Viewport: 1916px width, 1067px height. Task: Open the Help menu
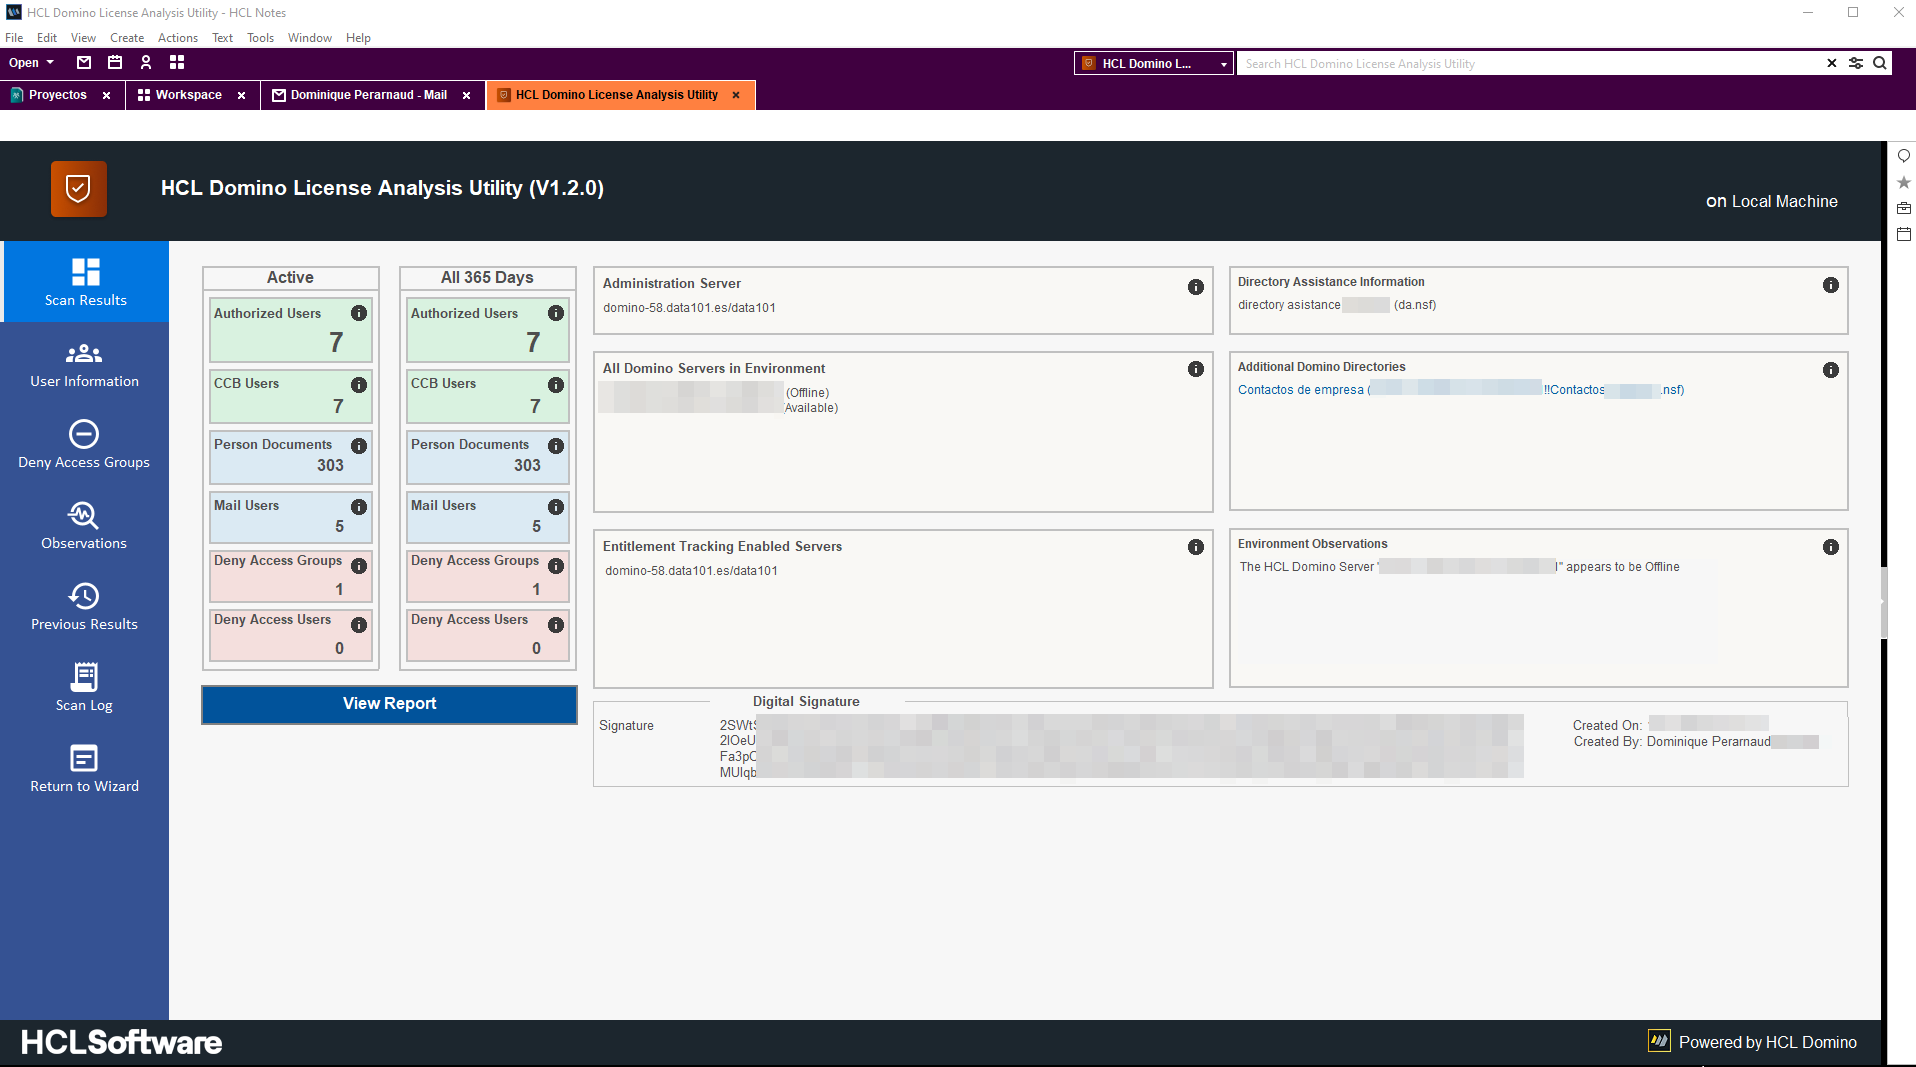[358, 38]
